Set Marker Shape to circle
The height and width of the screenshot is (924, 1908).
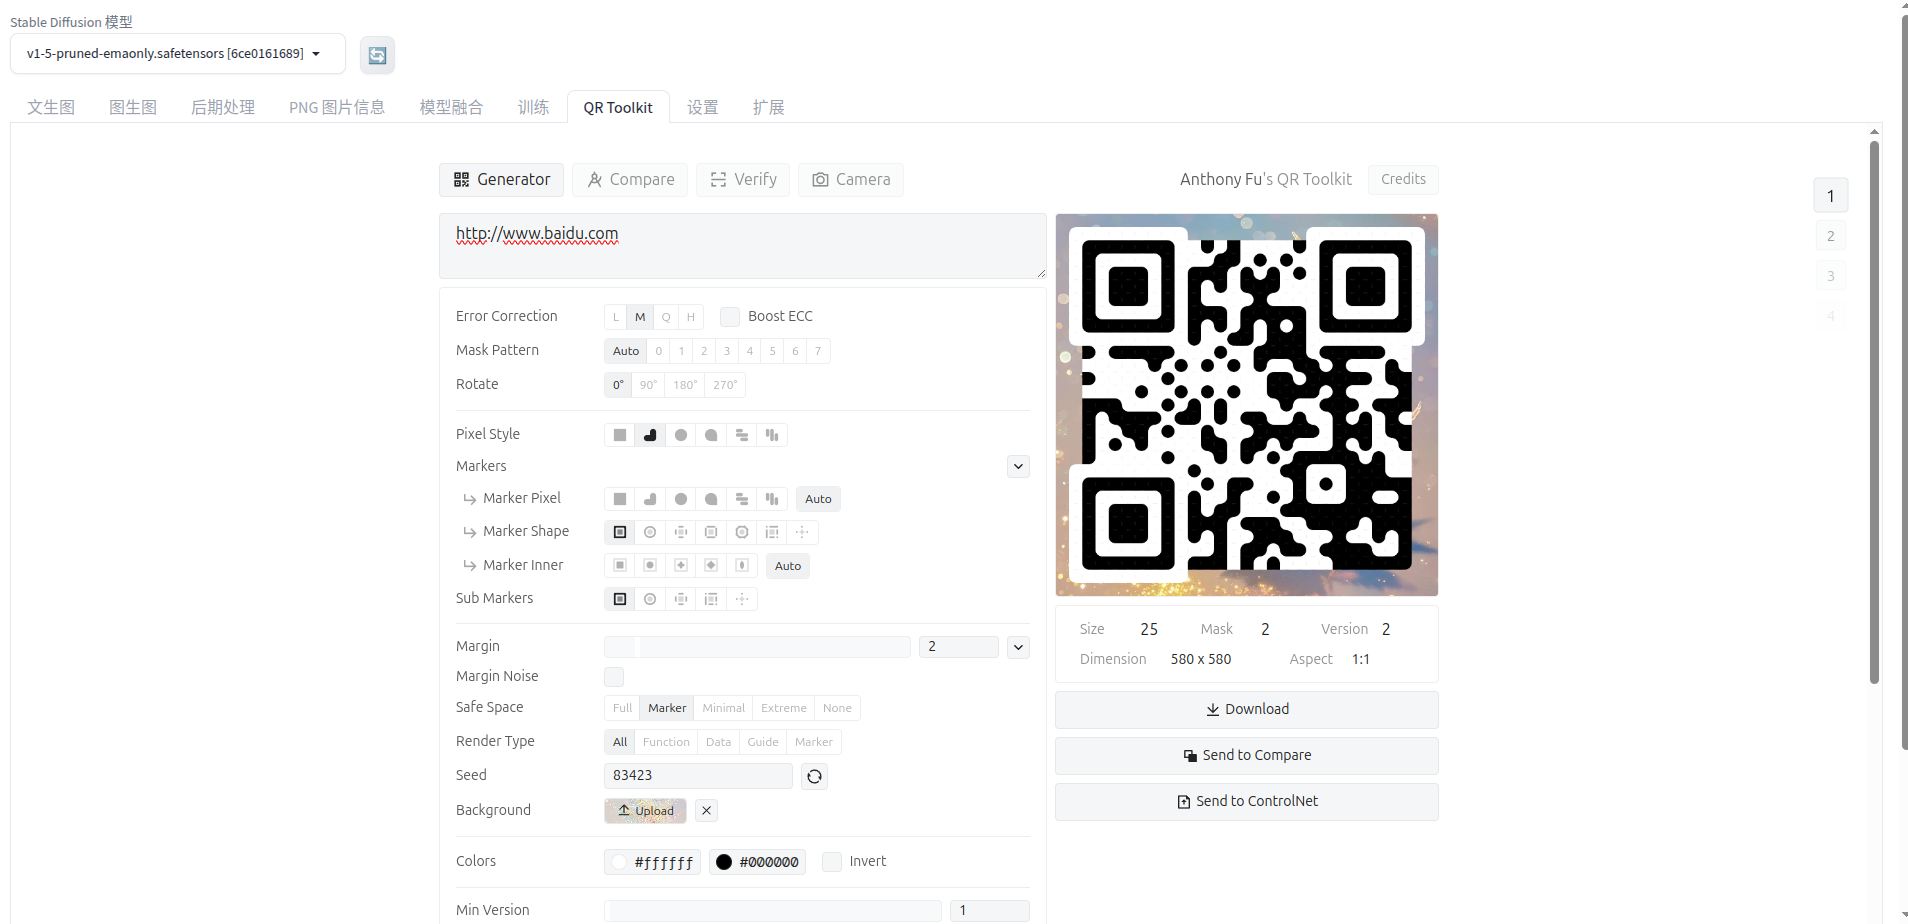tap(650, 532)
